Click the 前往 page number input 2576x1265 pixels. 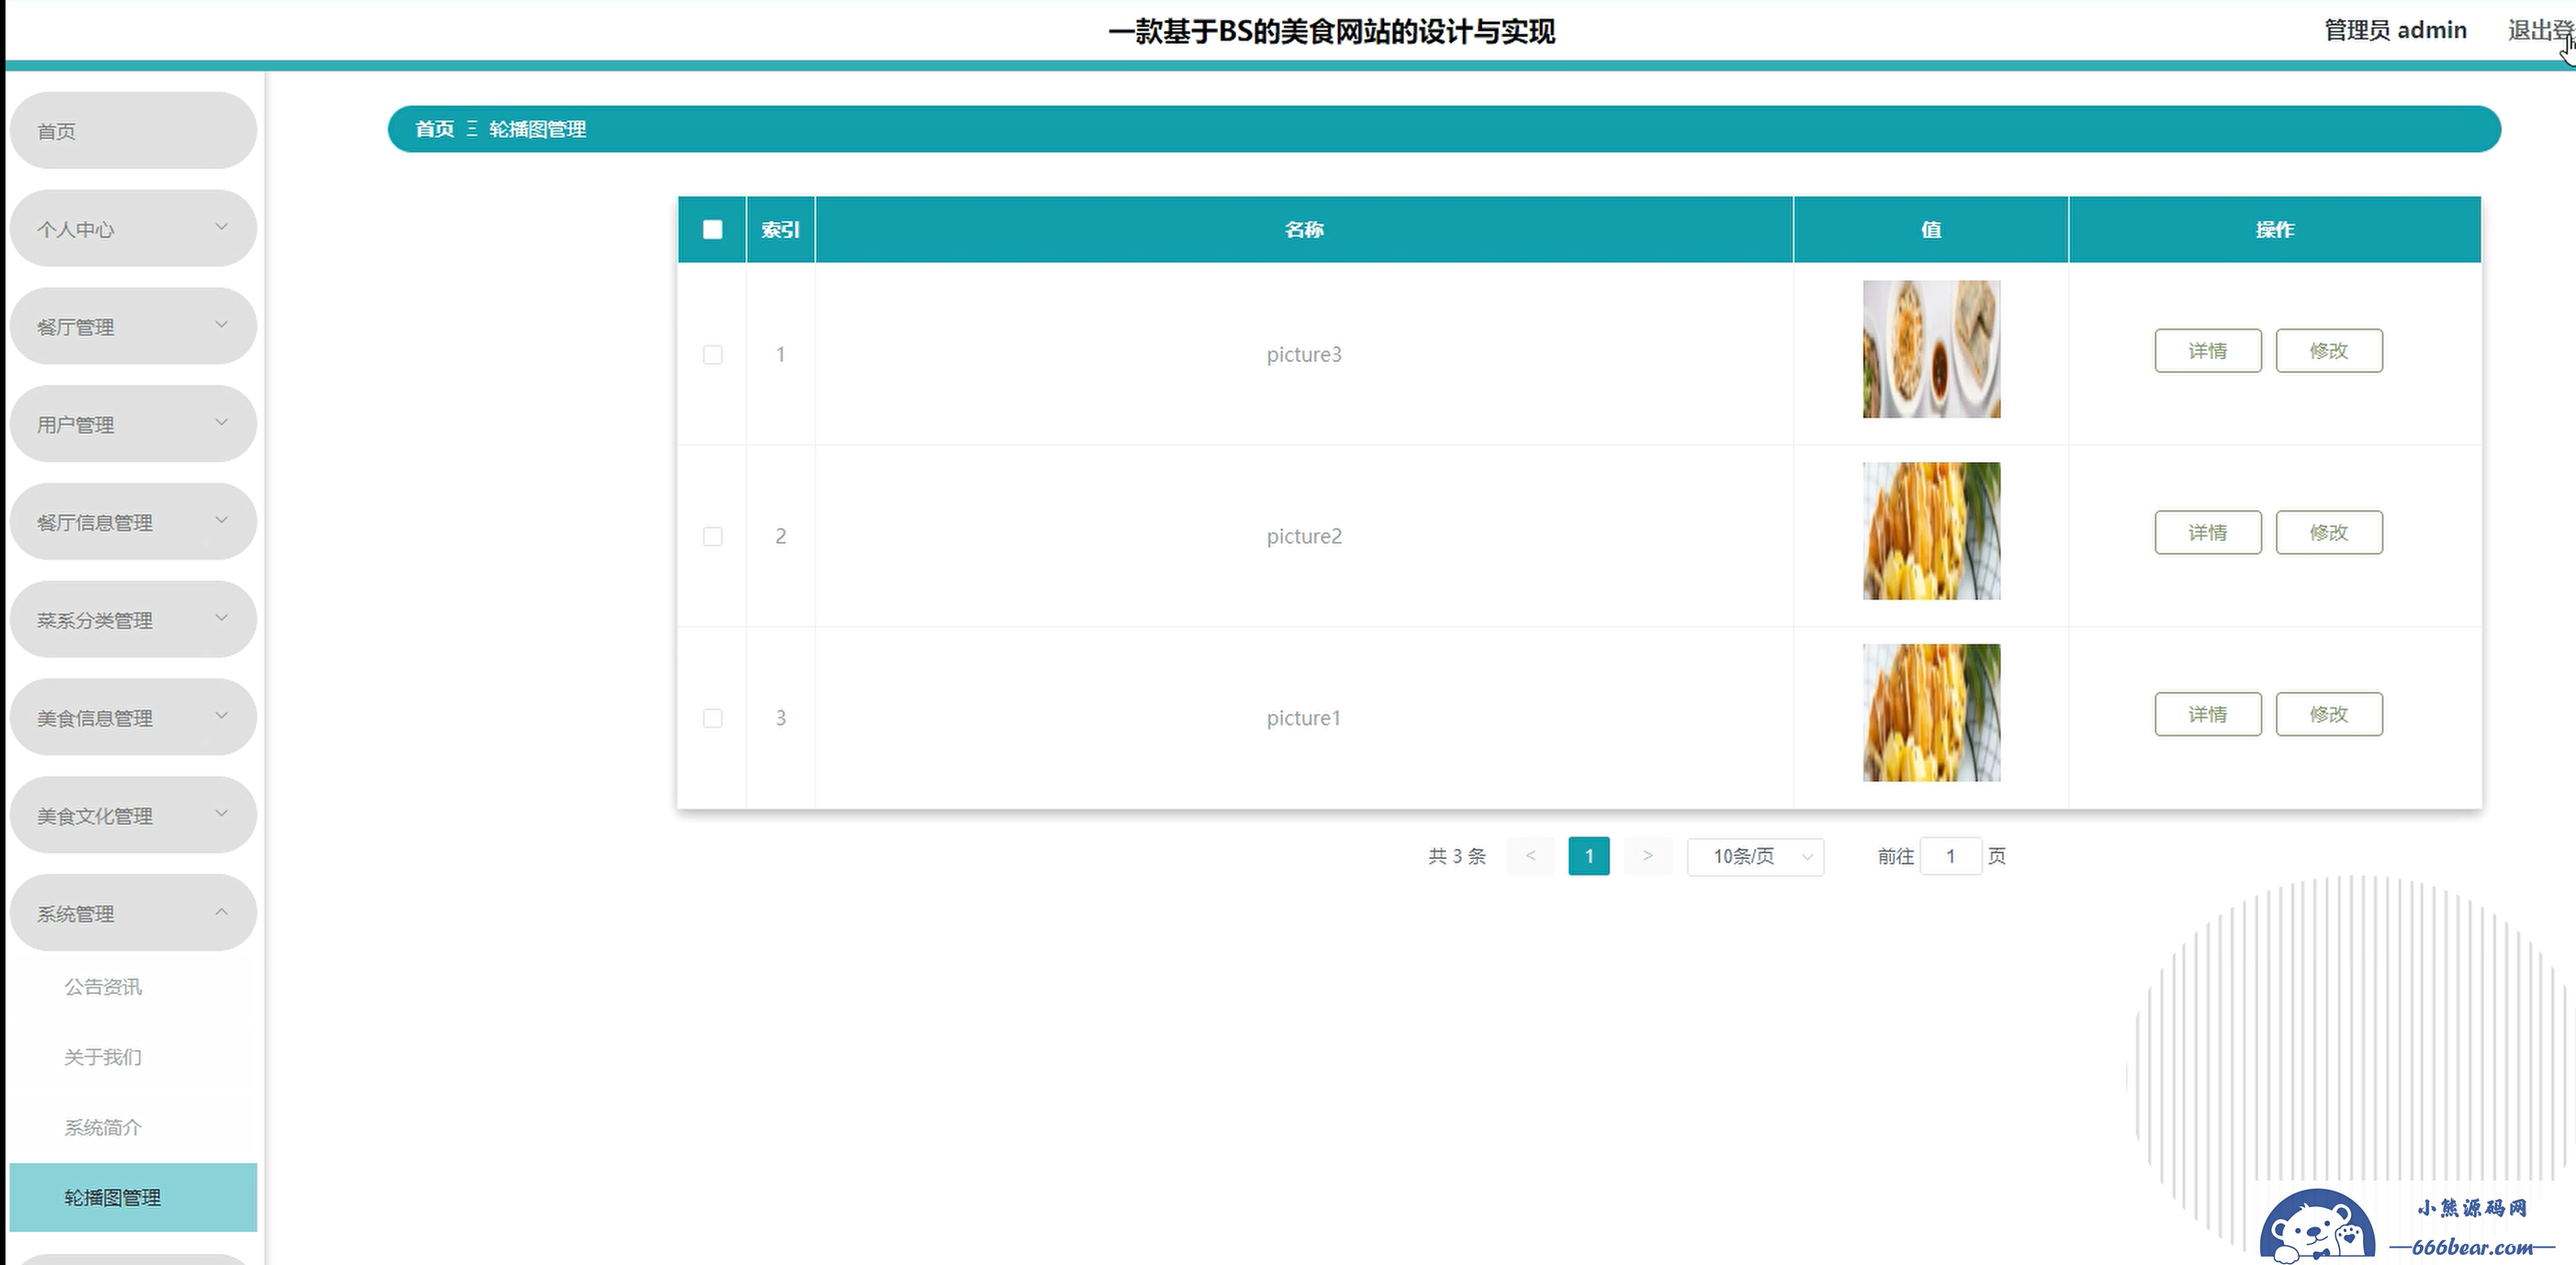pos(1950,857)
